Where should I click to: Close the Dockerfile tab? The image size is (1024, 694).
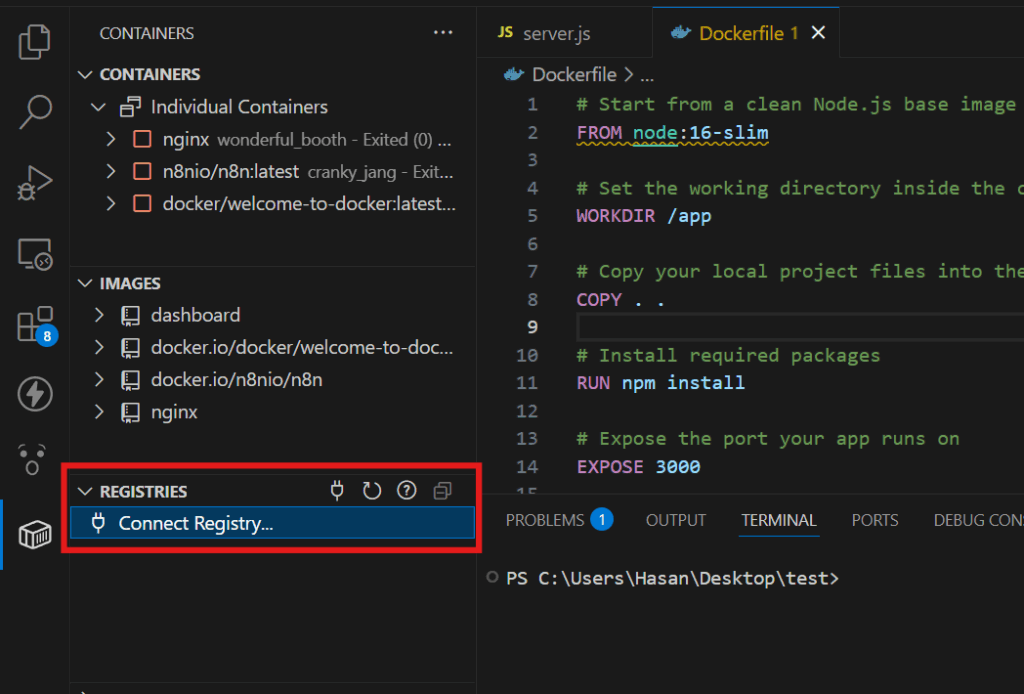pyautogui.click(x=818, y=33)
